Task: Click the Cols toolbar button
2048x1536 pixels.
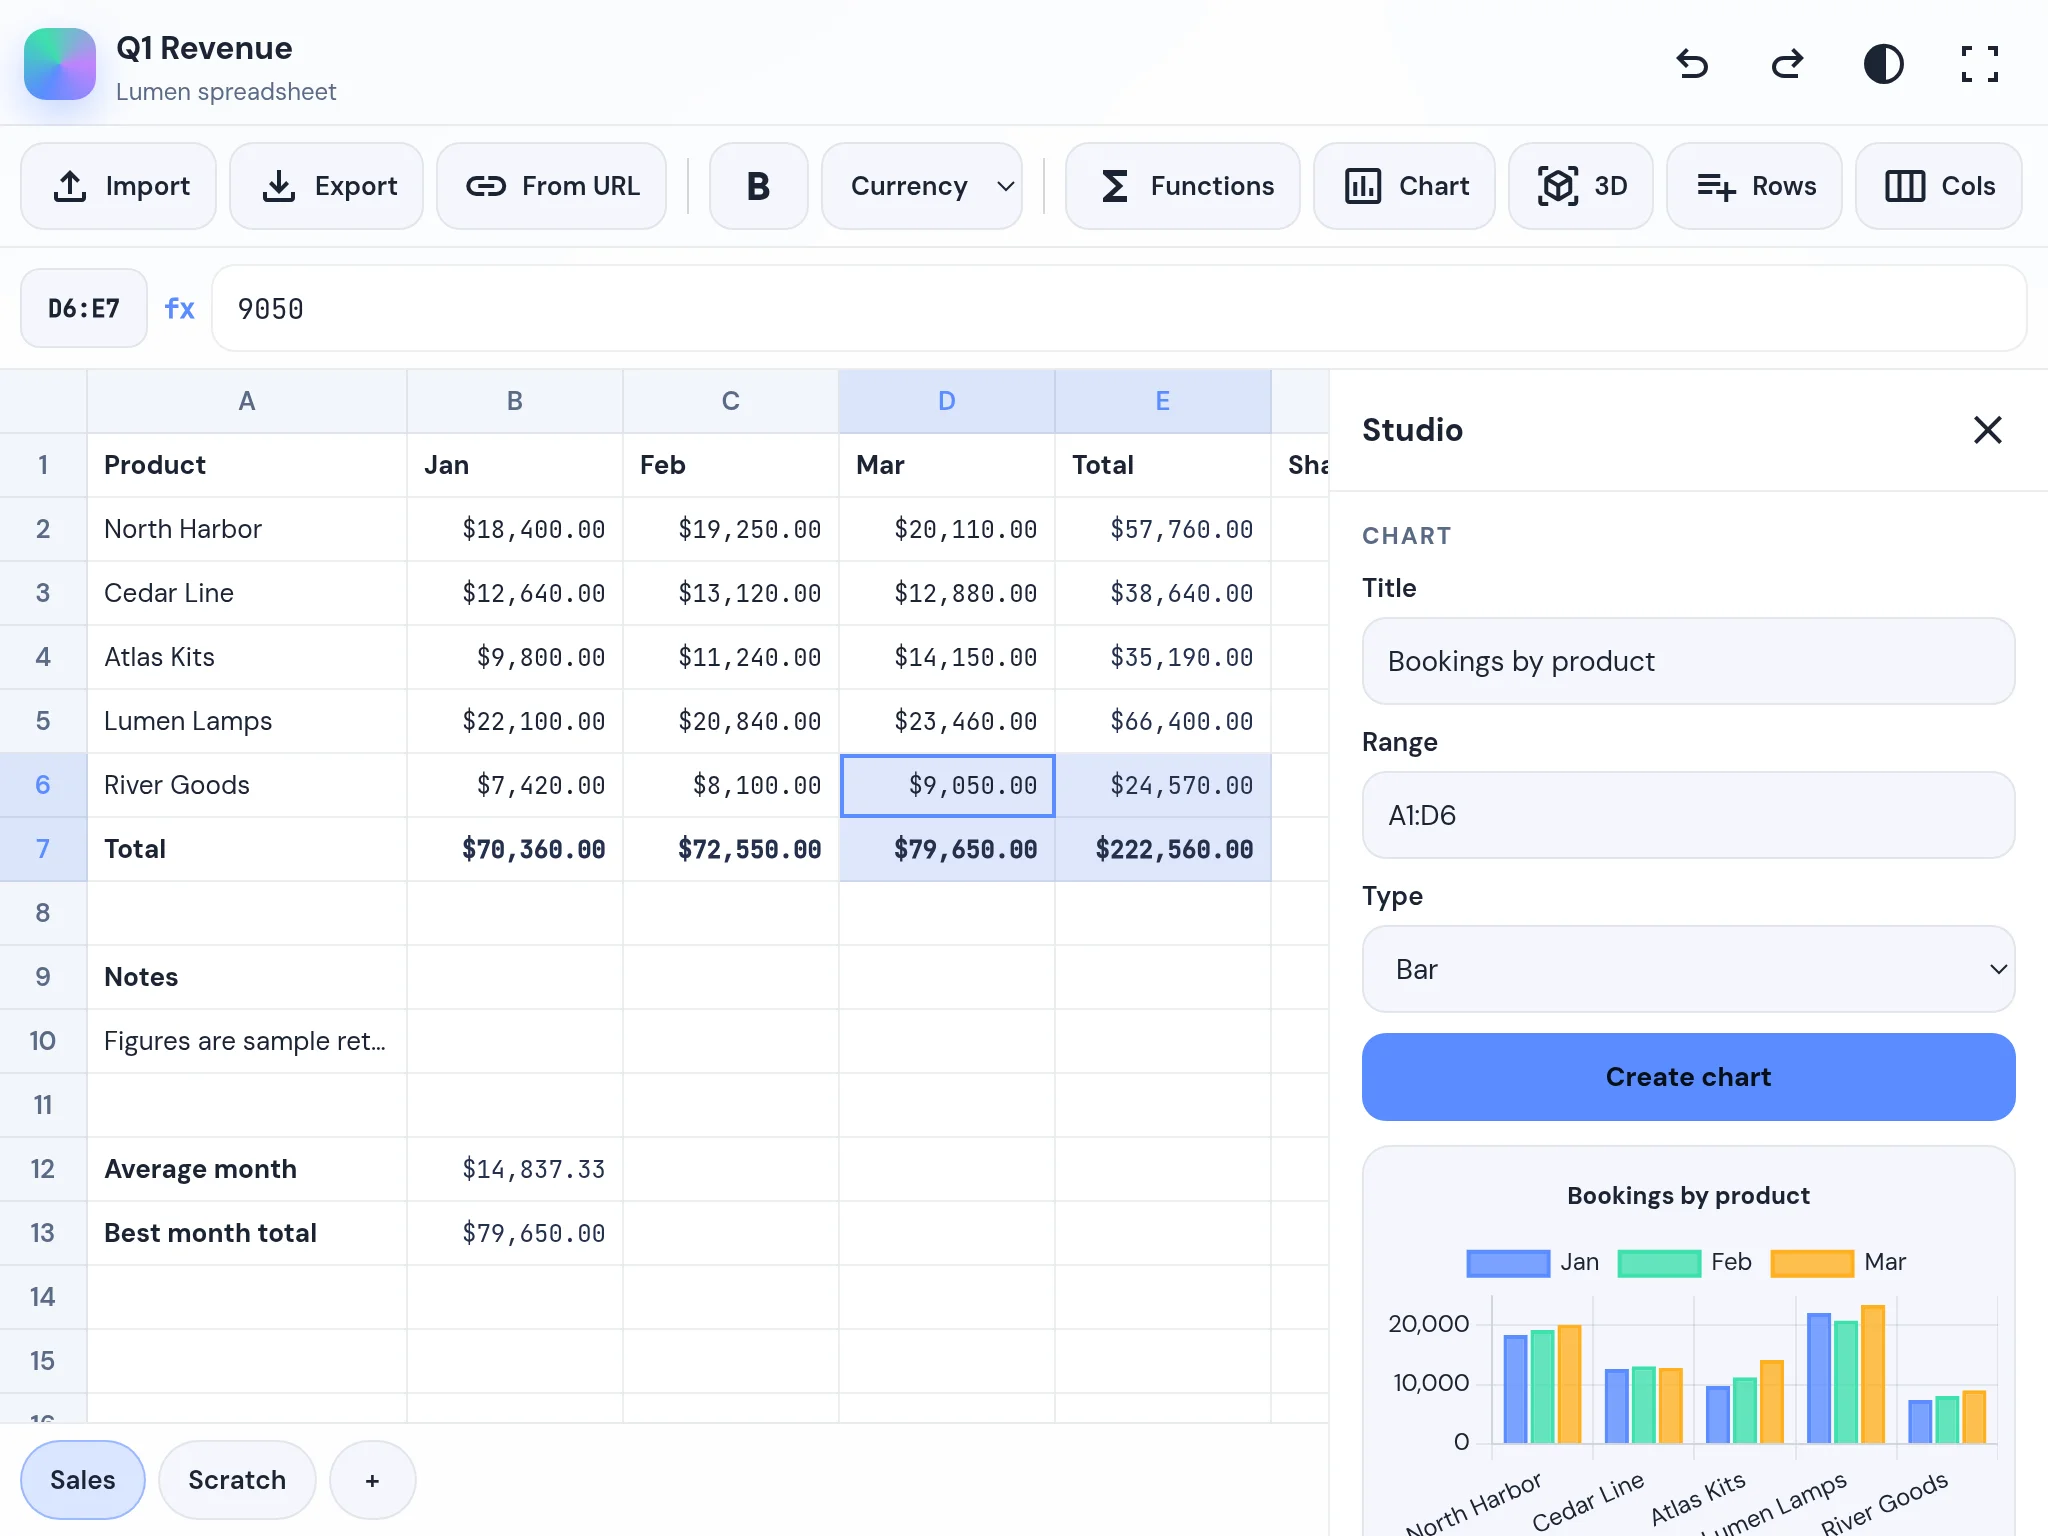Action: coord(1939,186)
